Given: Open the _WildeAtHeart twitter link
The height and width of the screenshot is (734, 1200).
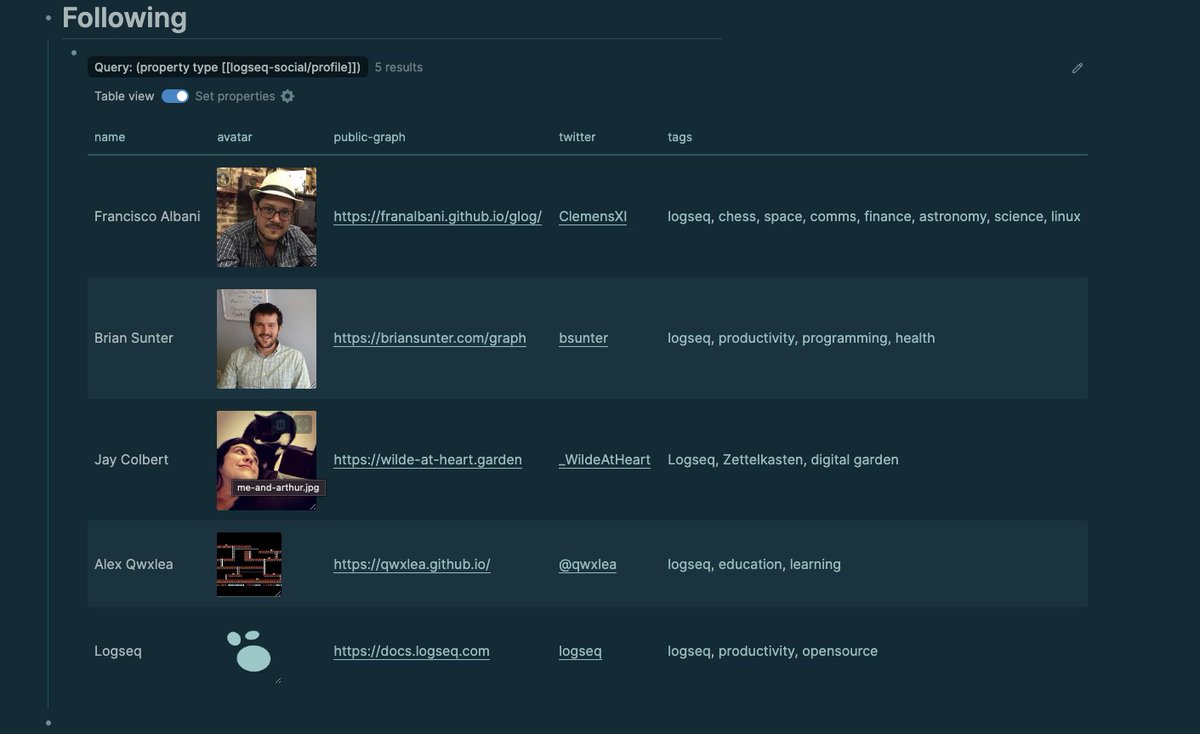Looking at the screenshot, I should click(605, 460).
